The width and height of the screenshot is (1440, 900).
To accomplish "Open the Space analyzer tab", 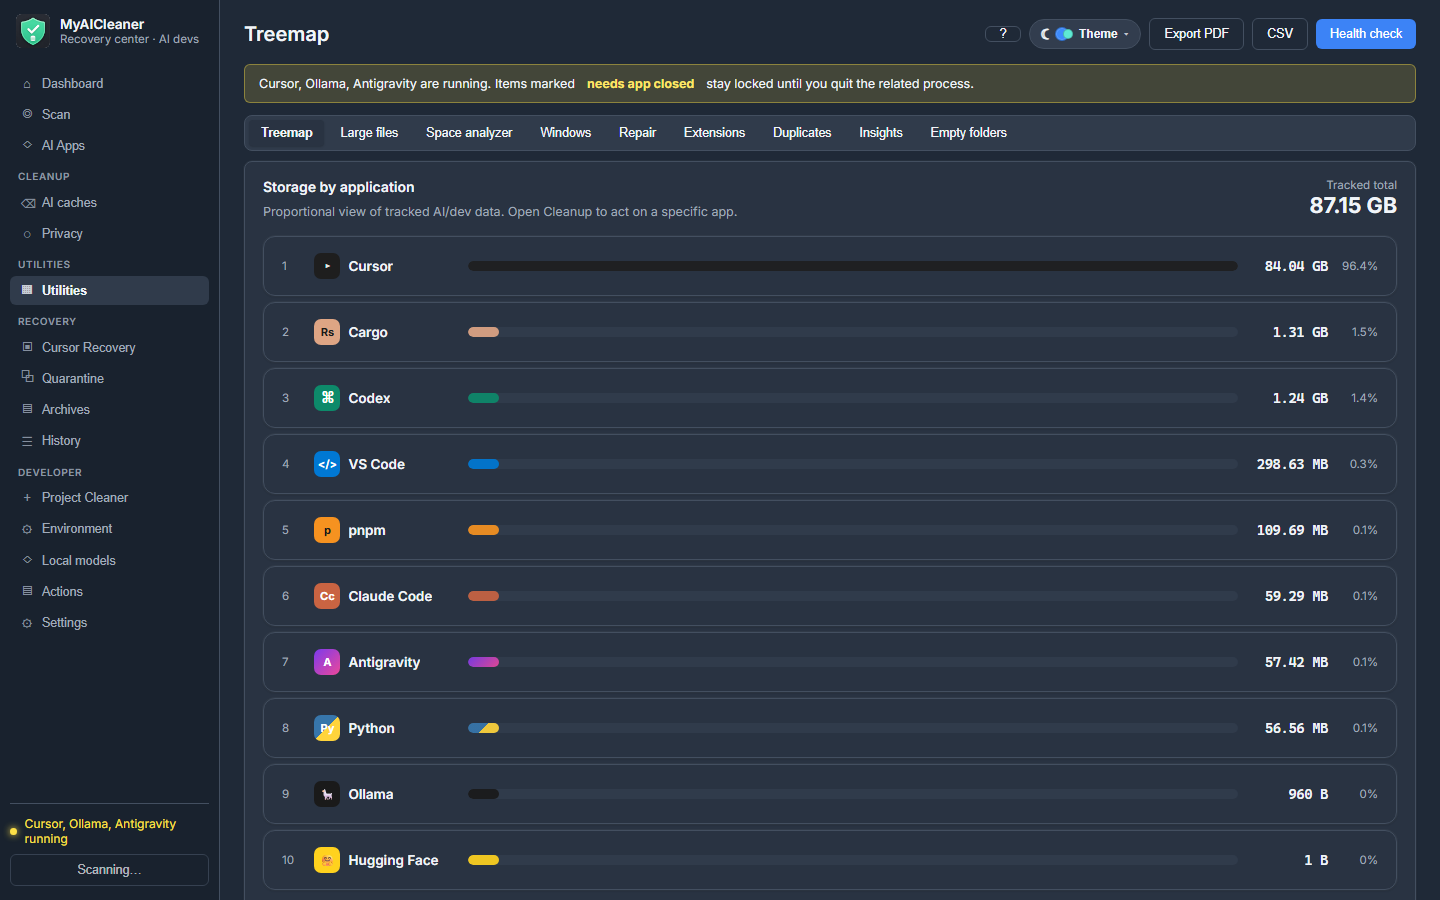I will pyautogui.click(x=469, y=133).
